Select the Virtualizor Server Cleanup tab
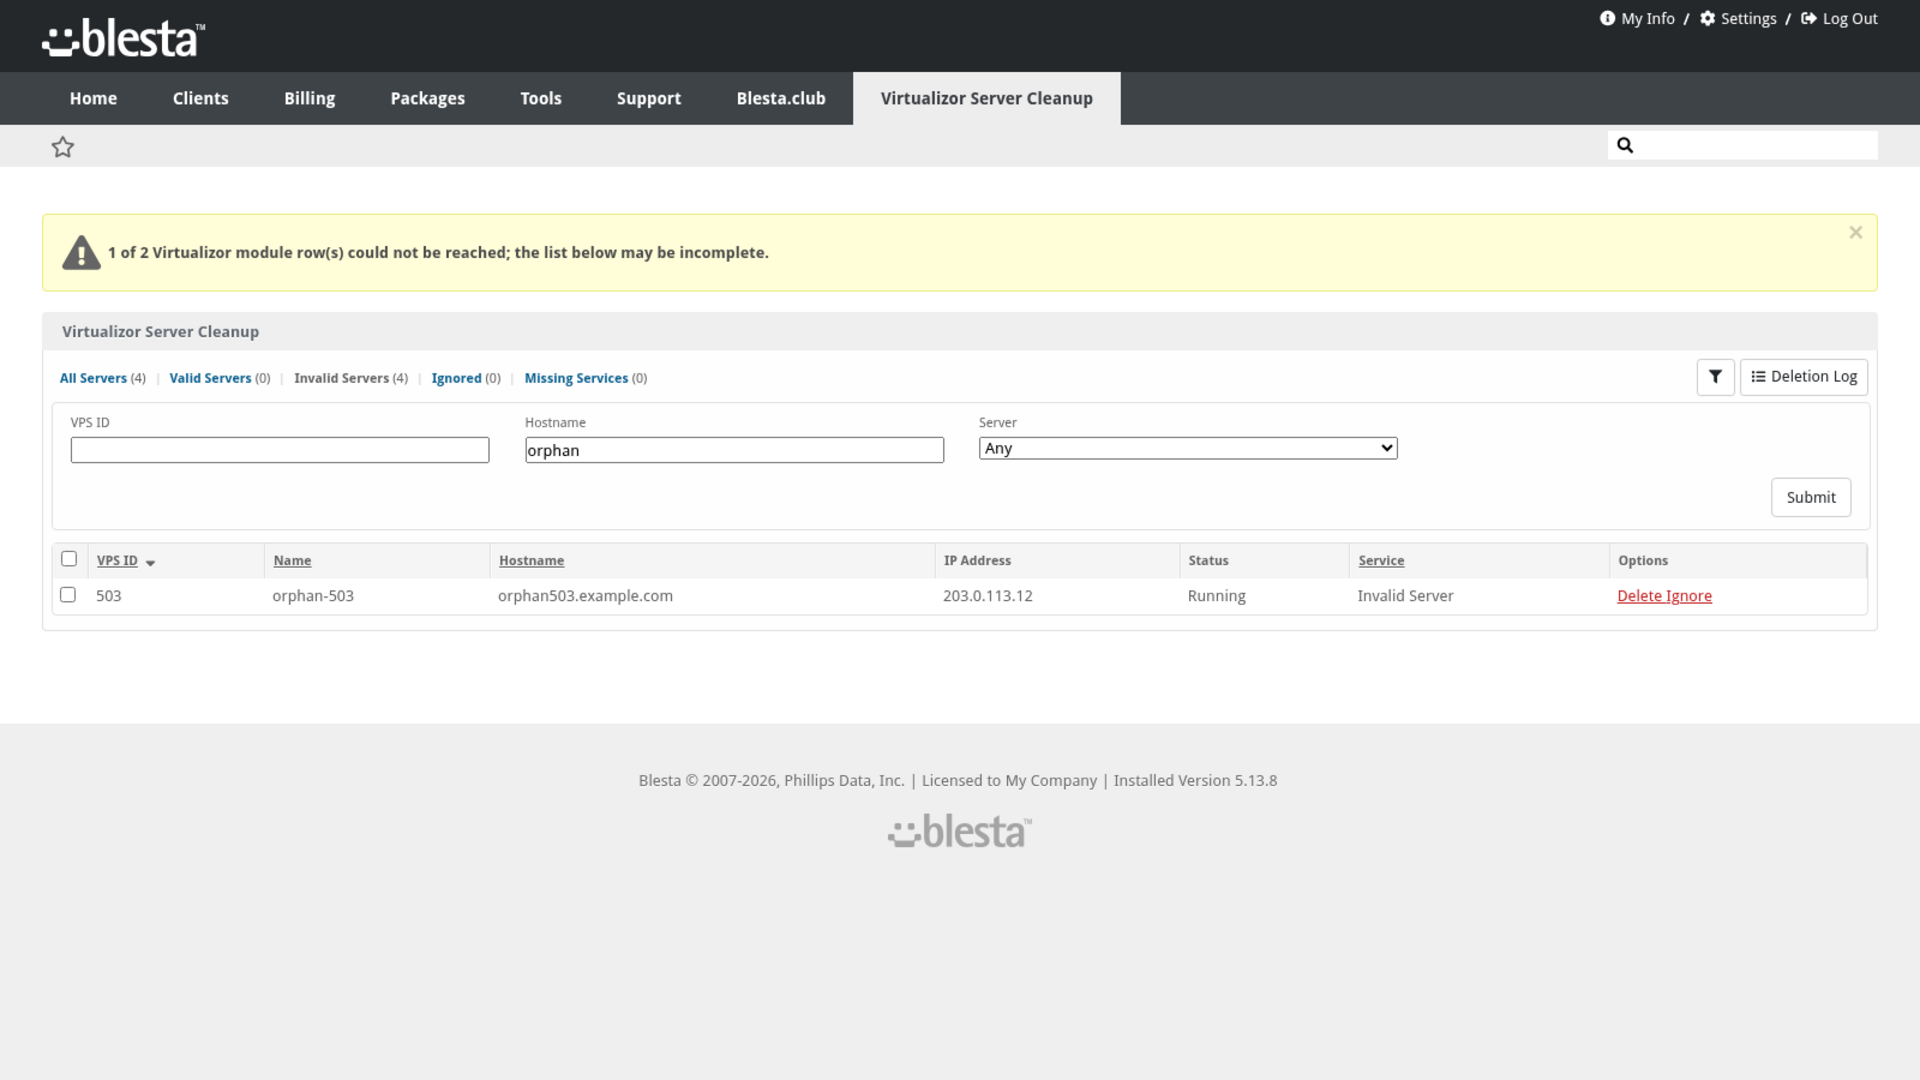This screenshot has height=1080, width=1920. [986, 98]
